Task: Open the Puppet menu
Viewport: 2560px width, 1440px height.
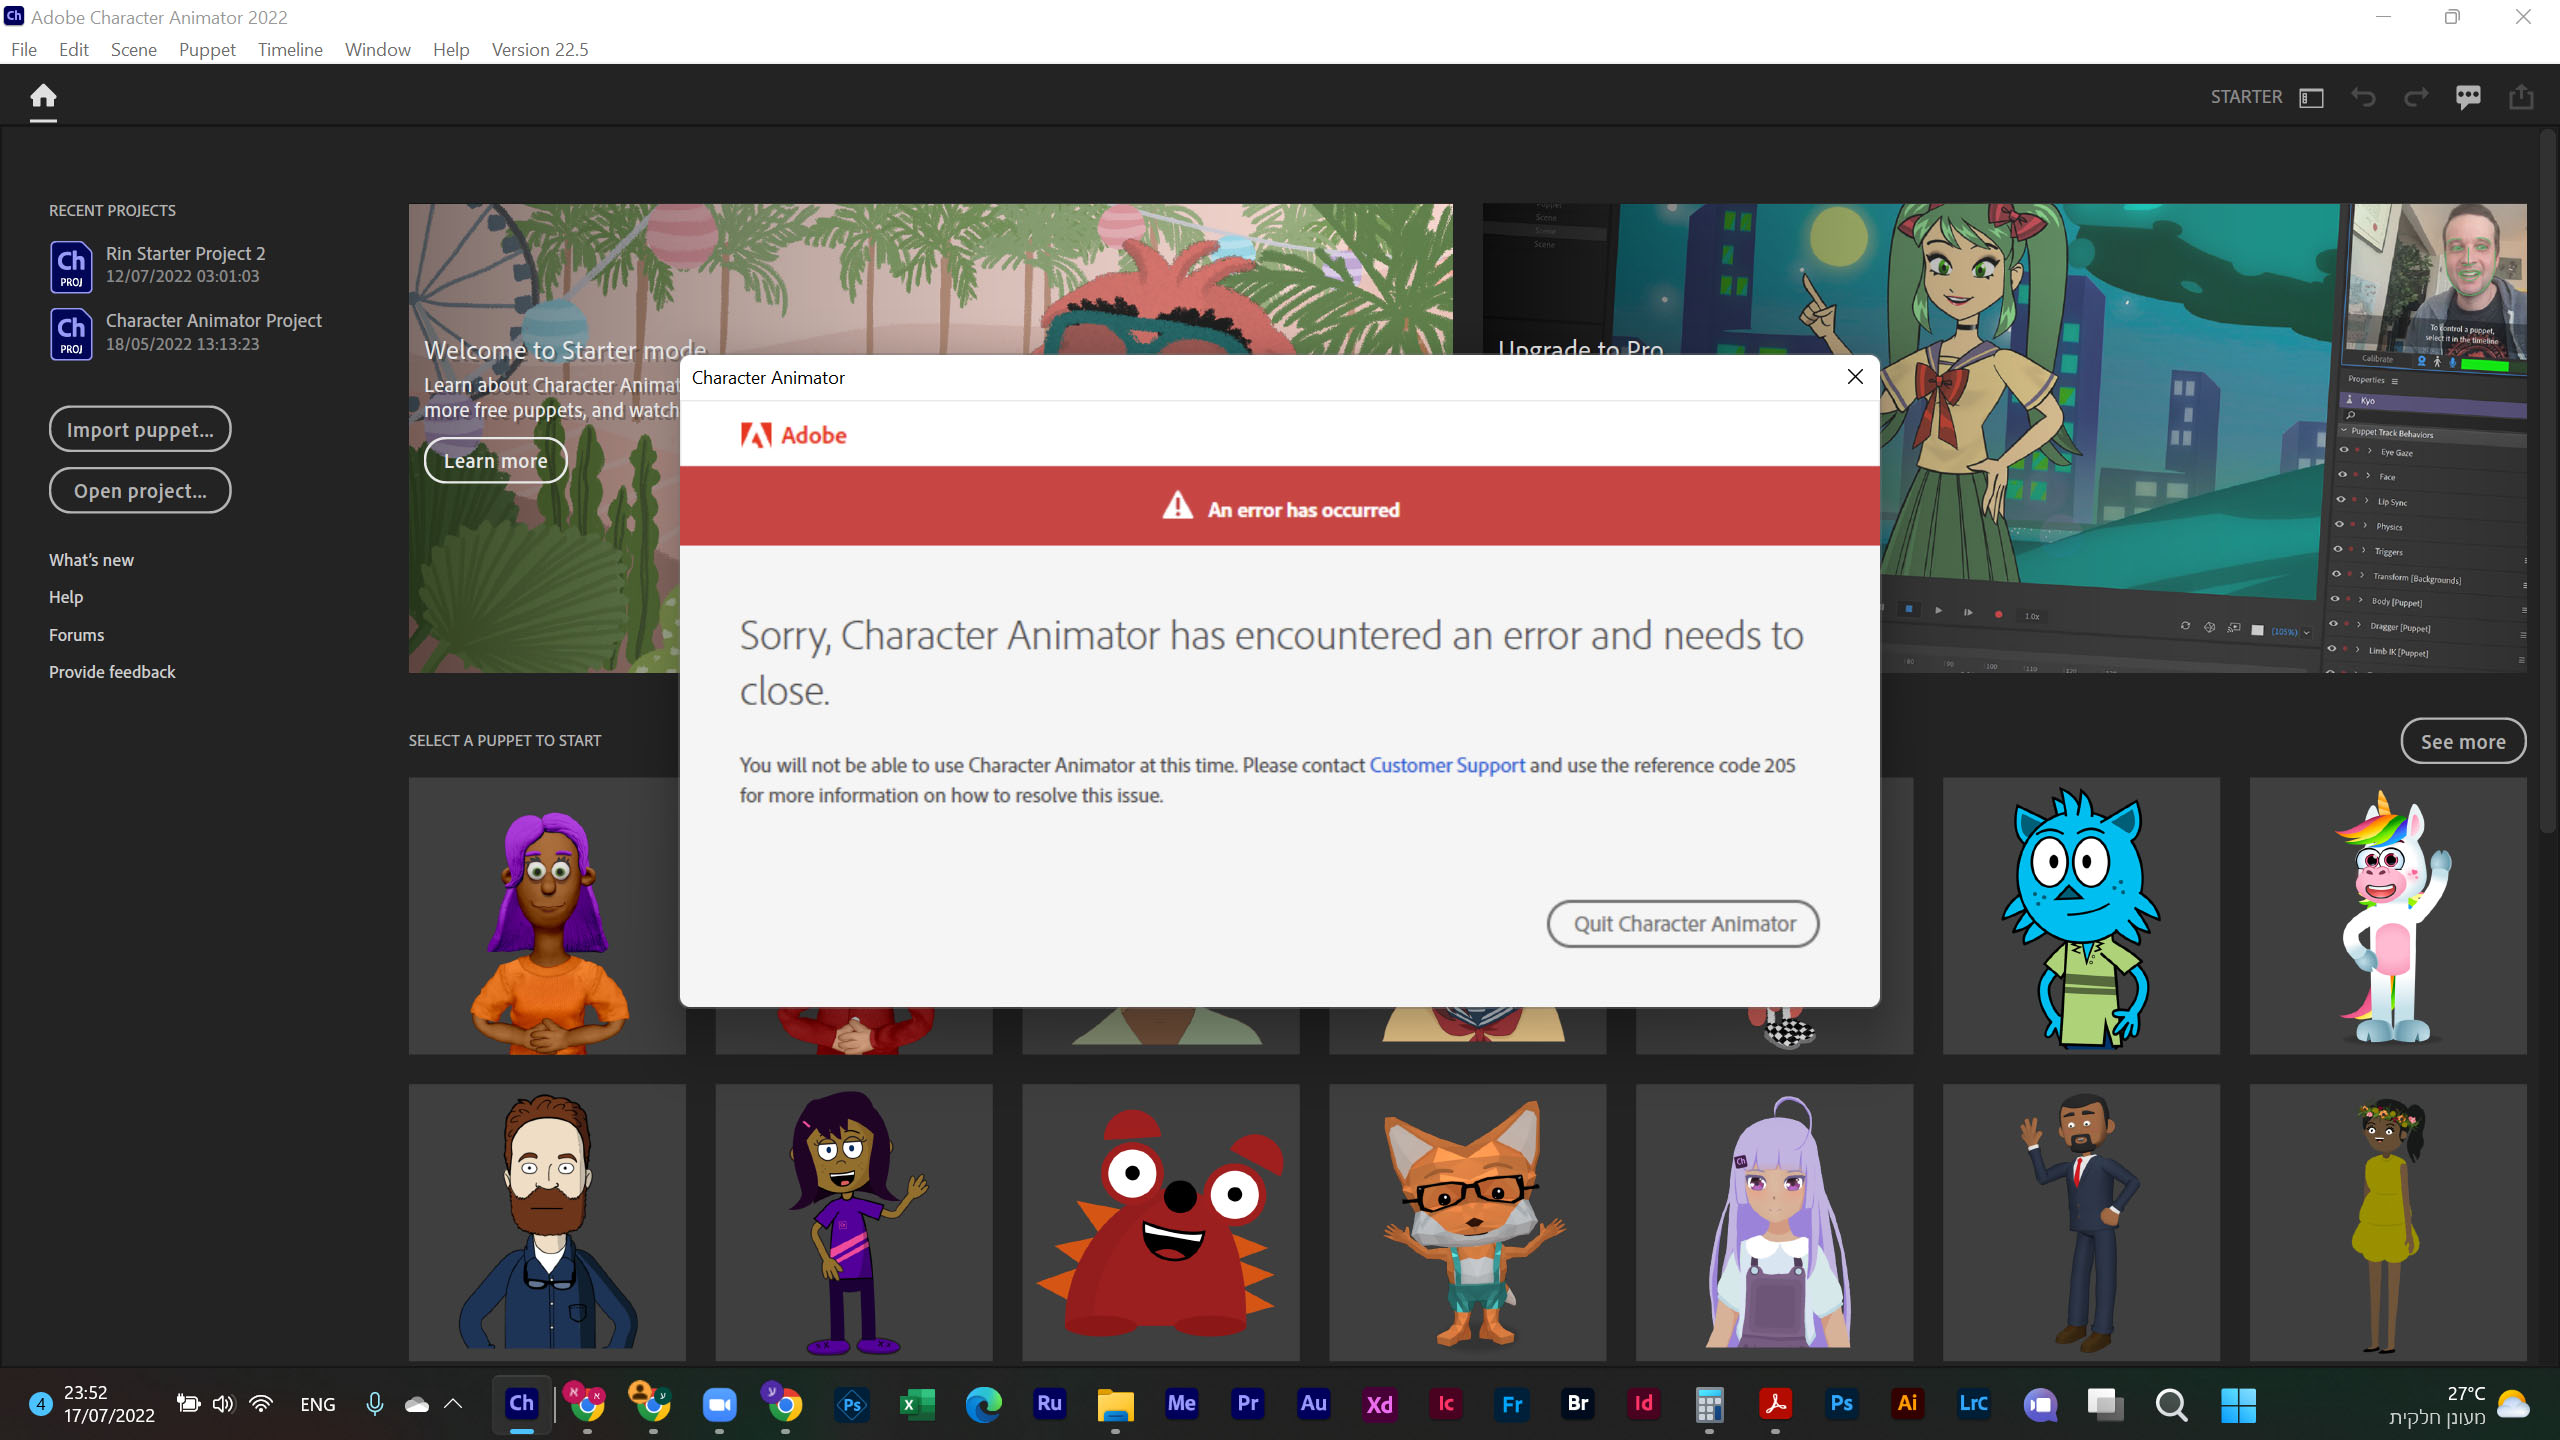Action: click(x=206, y=49)
